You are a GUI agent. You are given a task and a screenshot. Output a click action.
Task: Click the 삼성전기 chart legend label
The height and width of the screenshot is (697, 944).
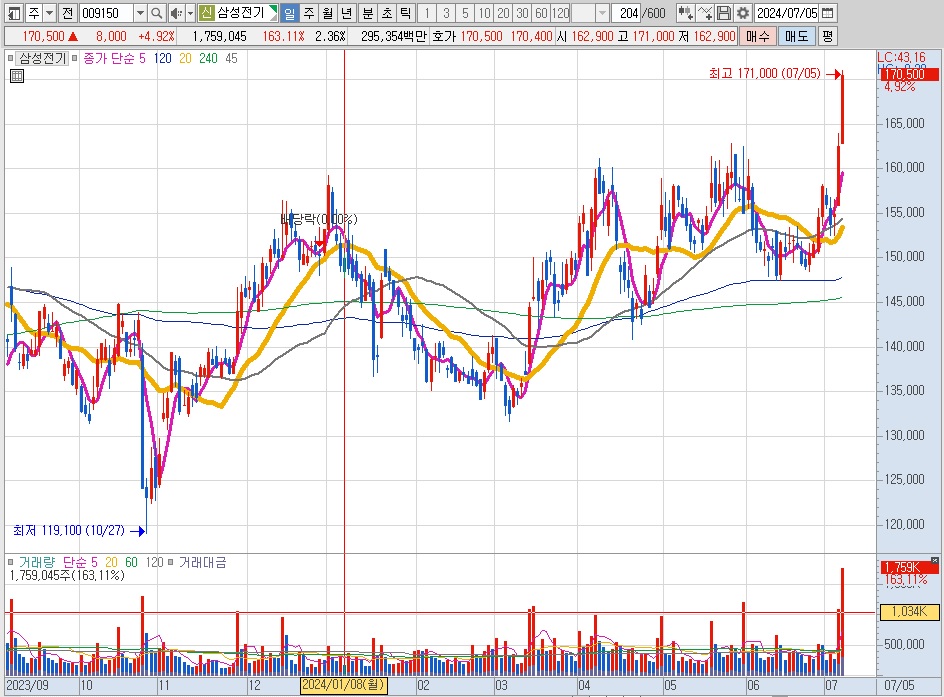click(42, 58)
